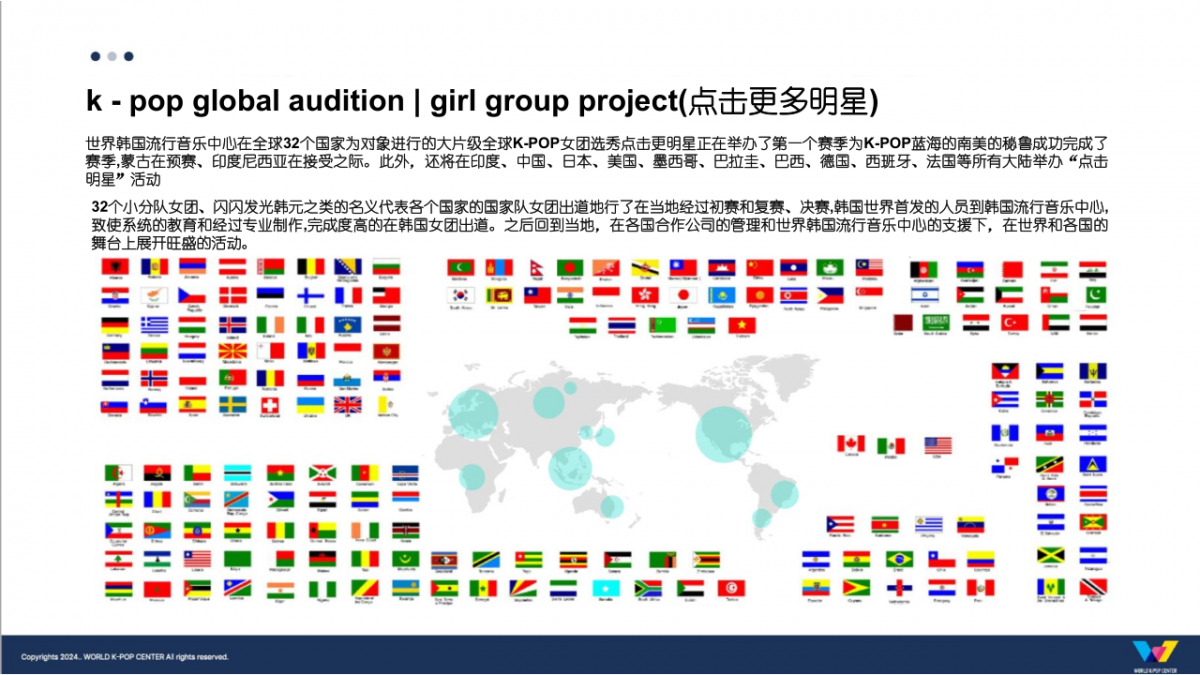Image resolution: width=1200 pixels, height=675 pixels.
Task: Click the Greece flag
Action: click(154, 324)
